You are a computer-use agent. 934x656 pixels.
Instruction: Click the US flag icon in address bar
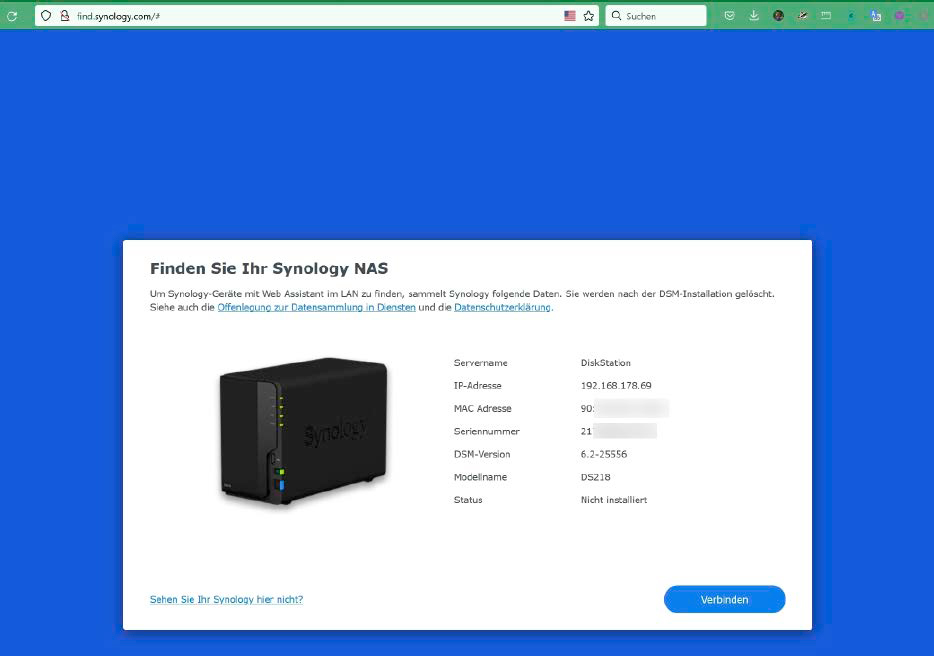click(570, 16)
